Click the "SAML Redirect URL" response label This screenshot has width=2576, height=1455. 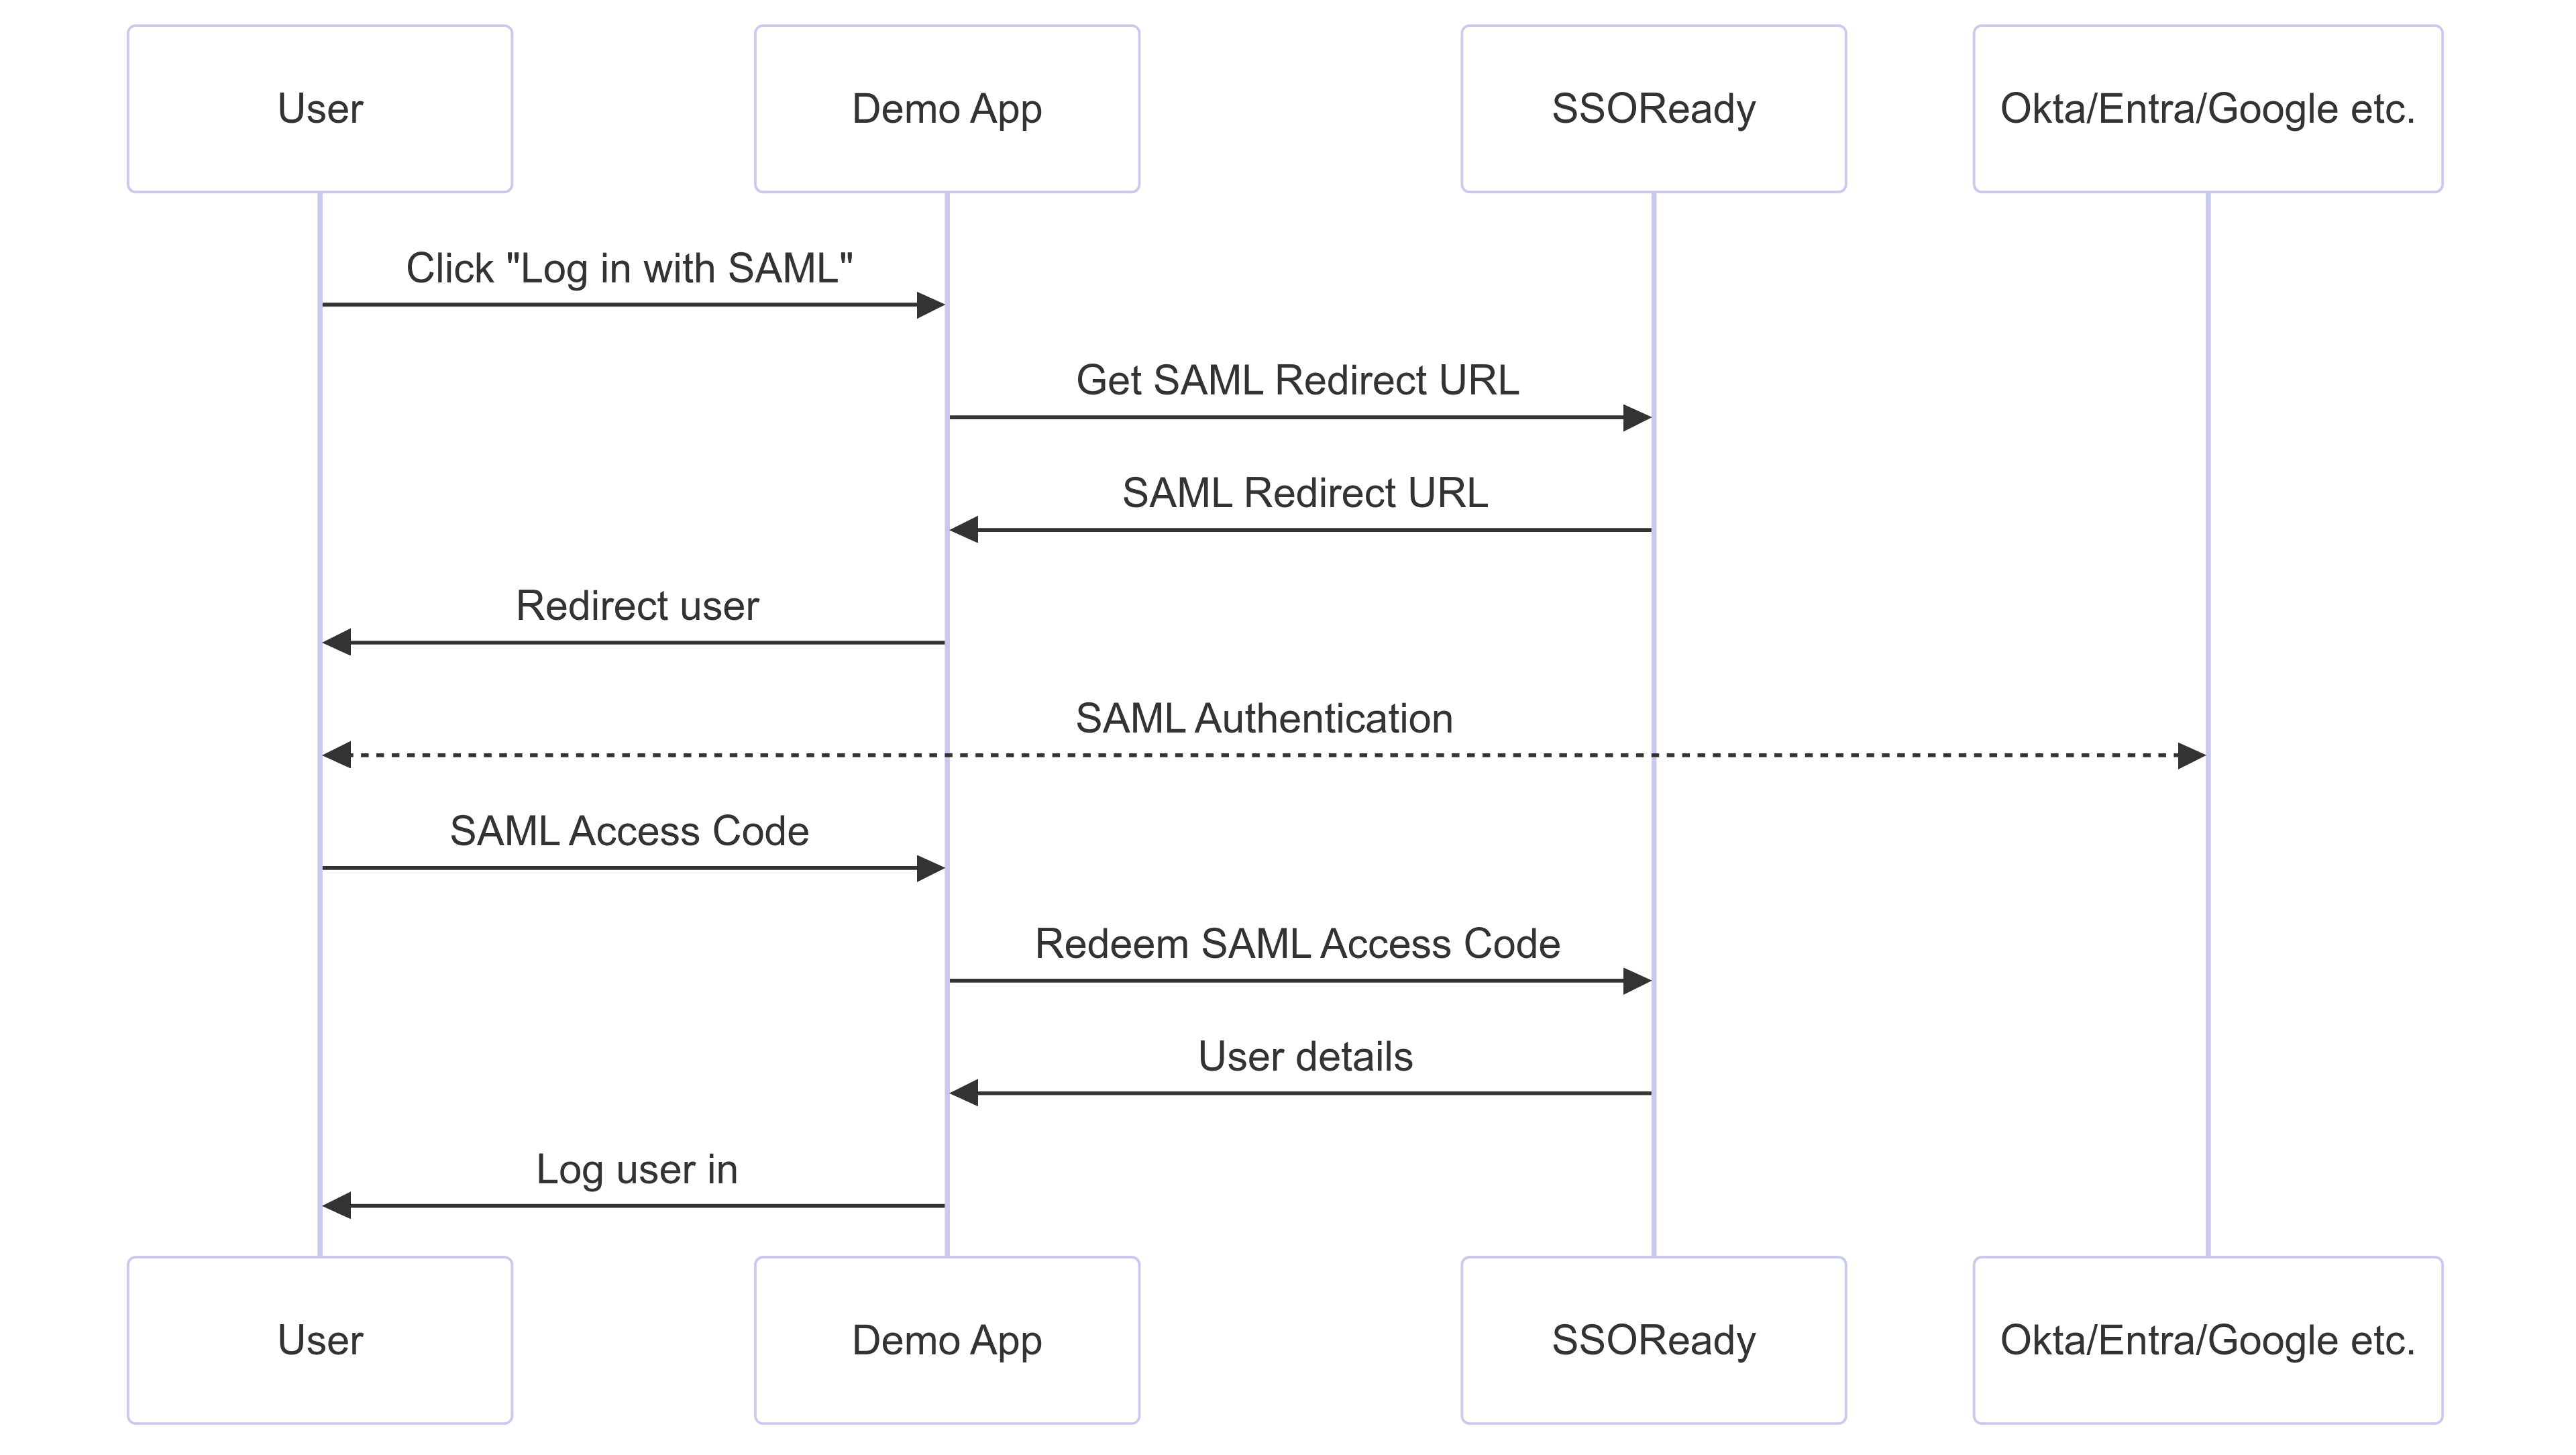pos(1304,493)
